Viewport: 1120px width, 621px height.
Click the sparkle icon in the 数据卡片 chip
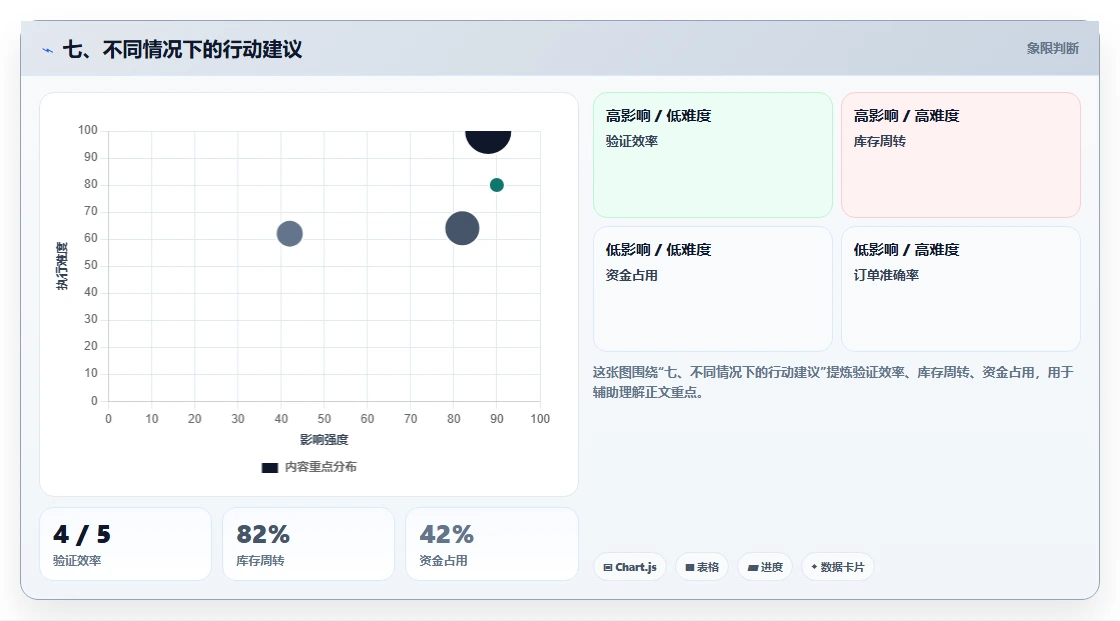click(x=814, y=567)
